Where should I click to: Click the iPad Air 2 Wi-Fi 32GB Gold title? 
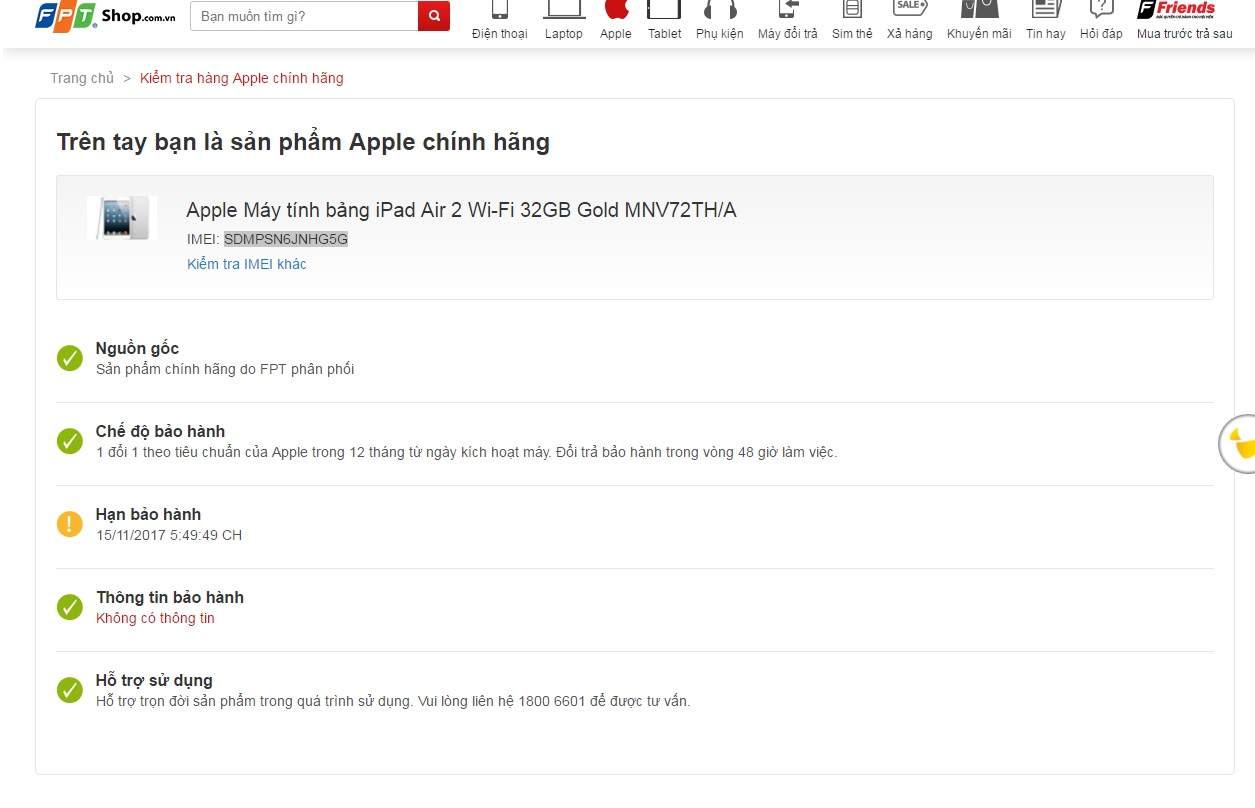461,210
